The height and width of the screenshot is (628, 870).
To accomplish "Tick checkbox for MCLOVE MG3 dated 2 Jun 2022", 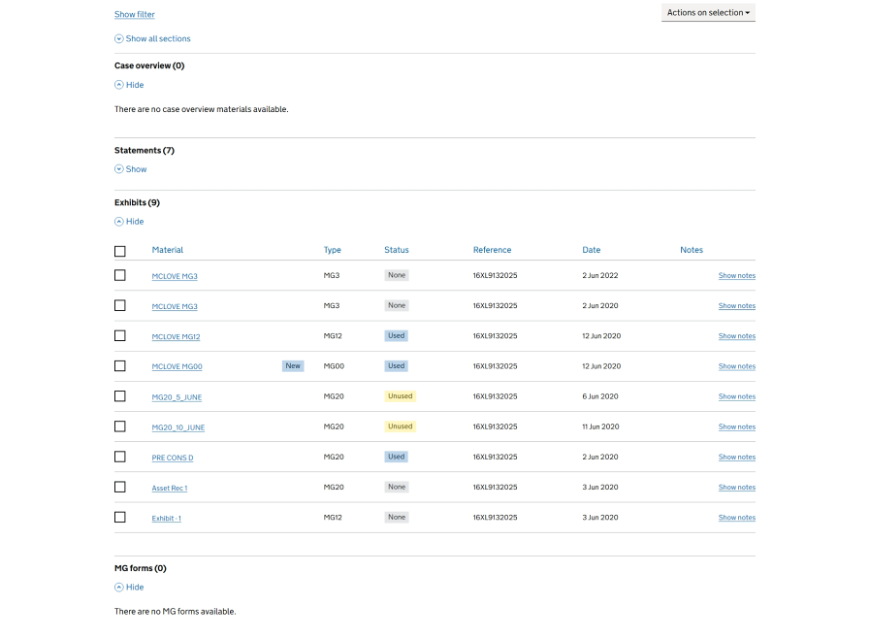I will tap(120, 275).
